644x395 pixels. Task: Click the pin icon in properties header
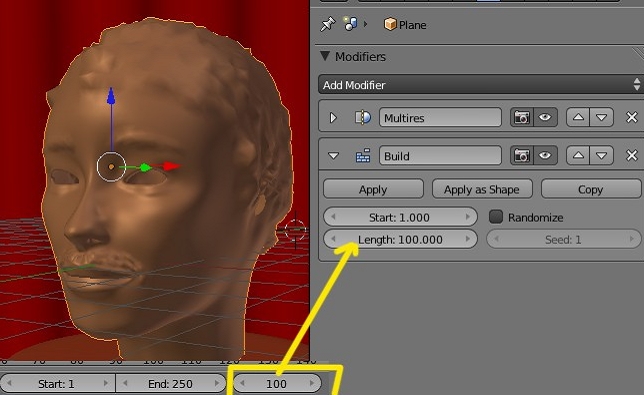coord(327,24)
